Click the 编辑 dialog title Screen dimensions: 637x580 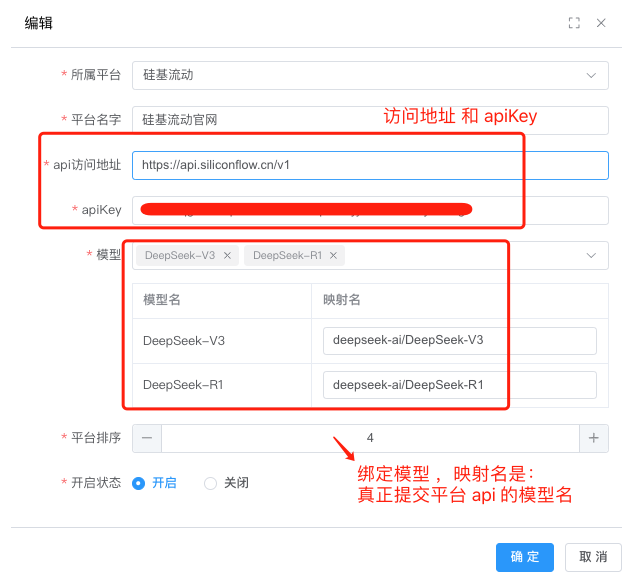click(39, 23)
